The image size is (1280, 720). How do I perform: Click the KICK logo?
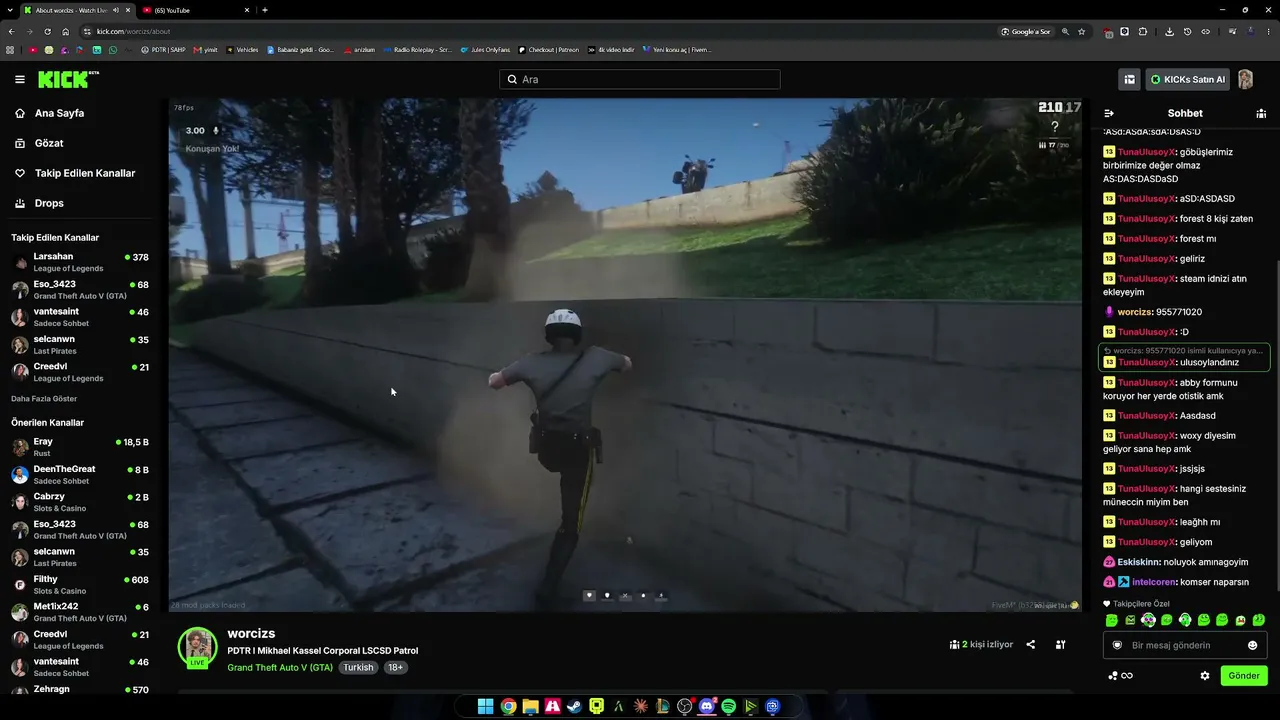tap(68, 79)
